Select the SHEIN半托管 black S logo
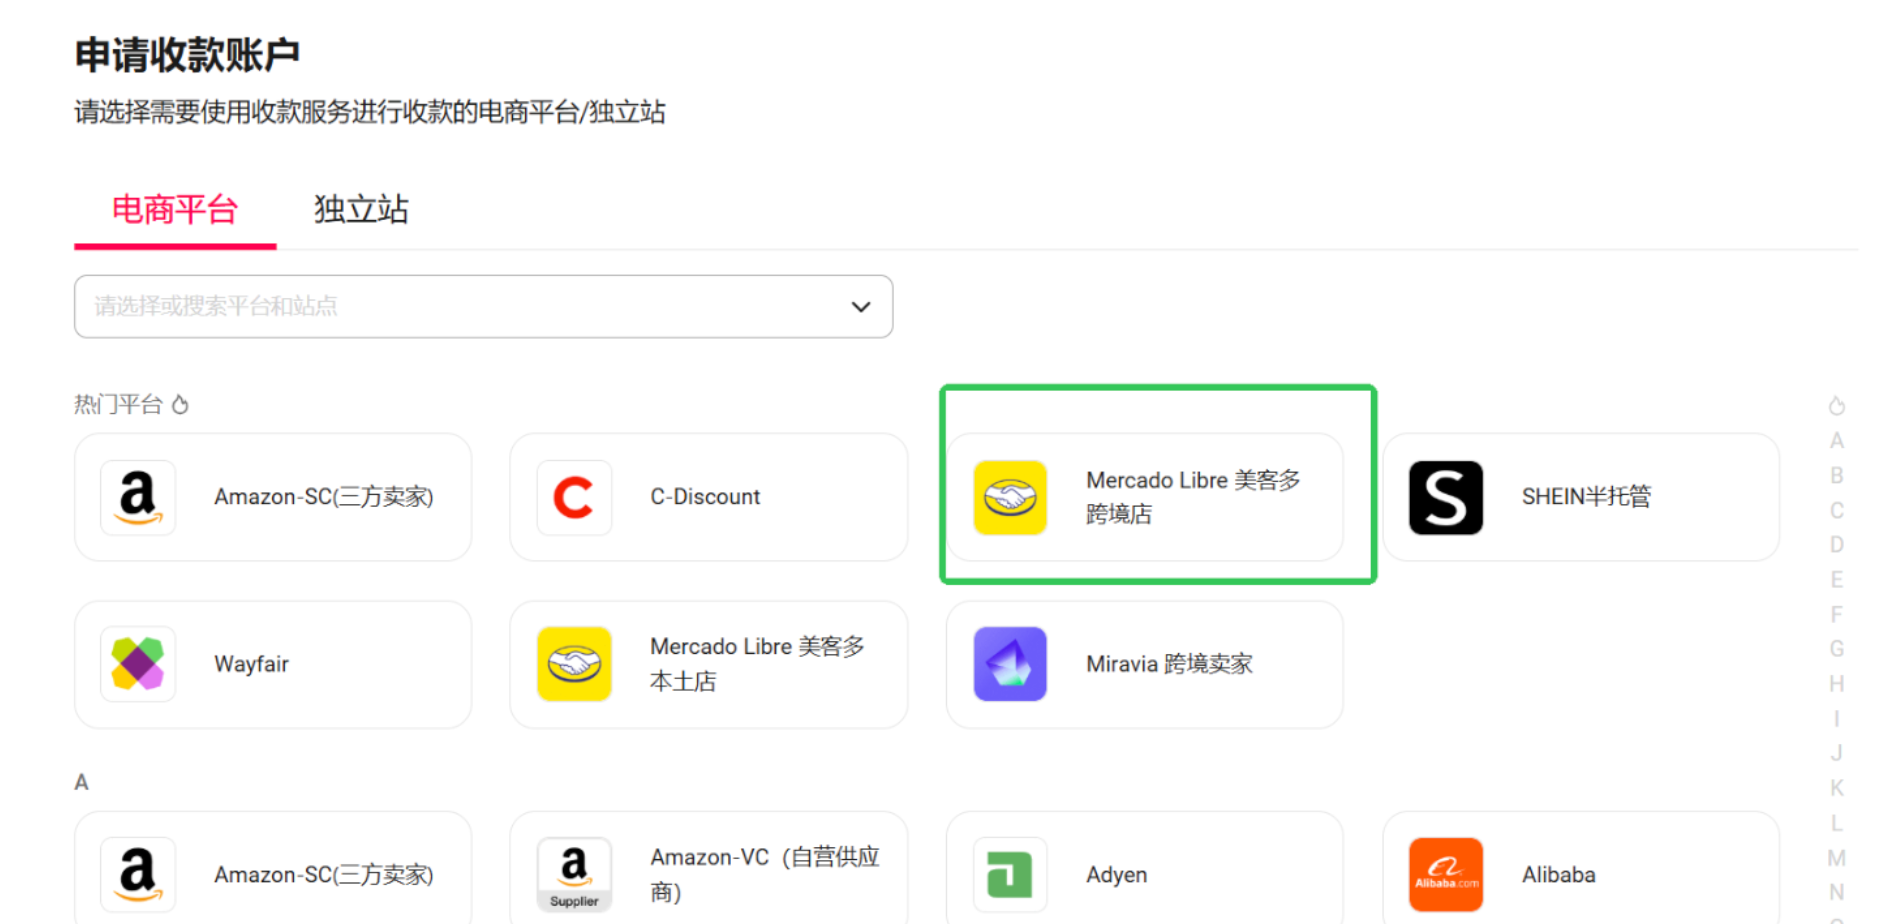The height and width of the screenshot is (924, 1880). pyautogui.click(x=1445, y=497)
